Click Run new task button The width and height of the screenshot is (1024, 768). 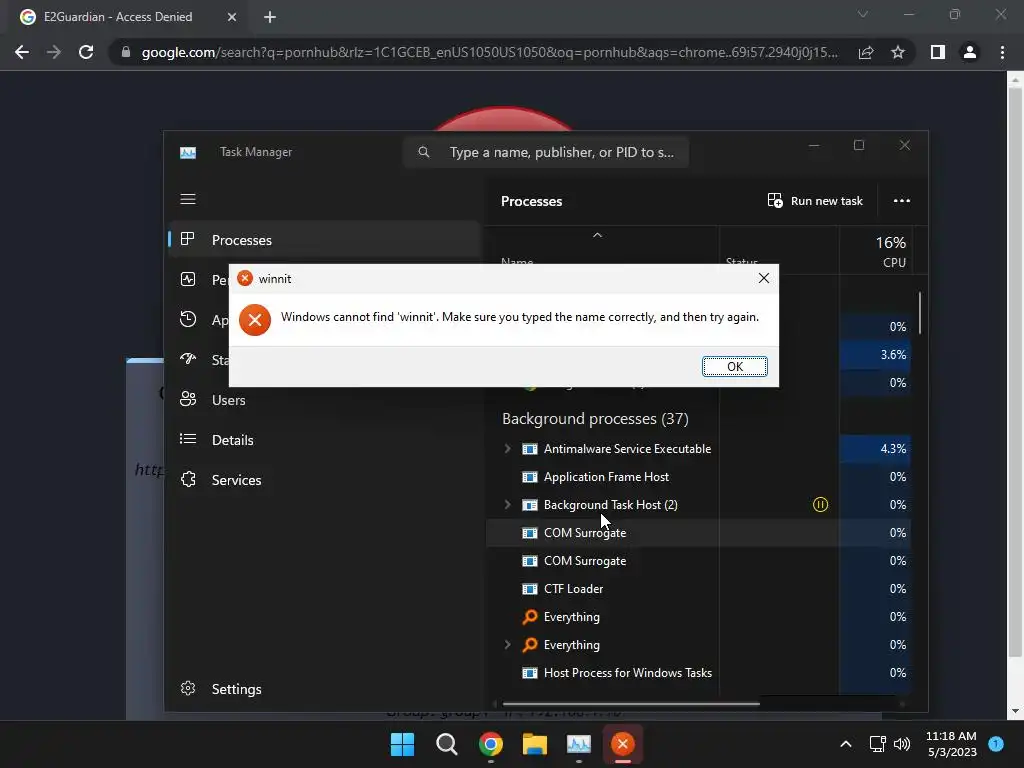coord(815,200)
